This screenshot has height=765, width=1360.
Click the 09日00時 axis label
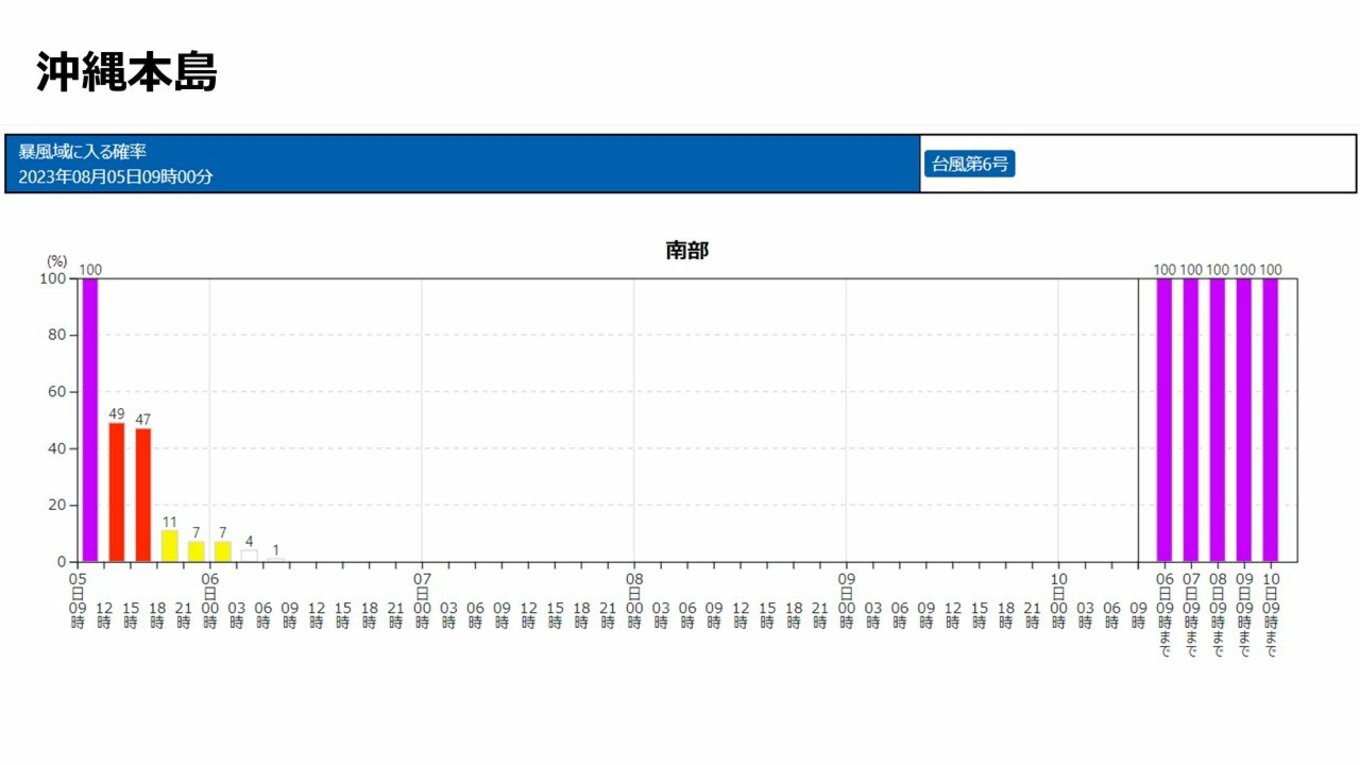847,600
